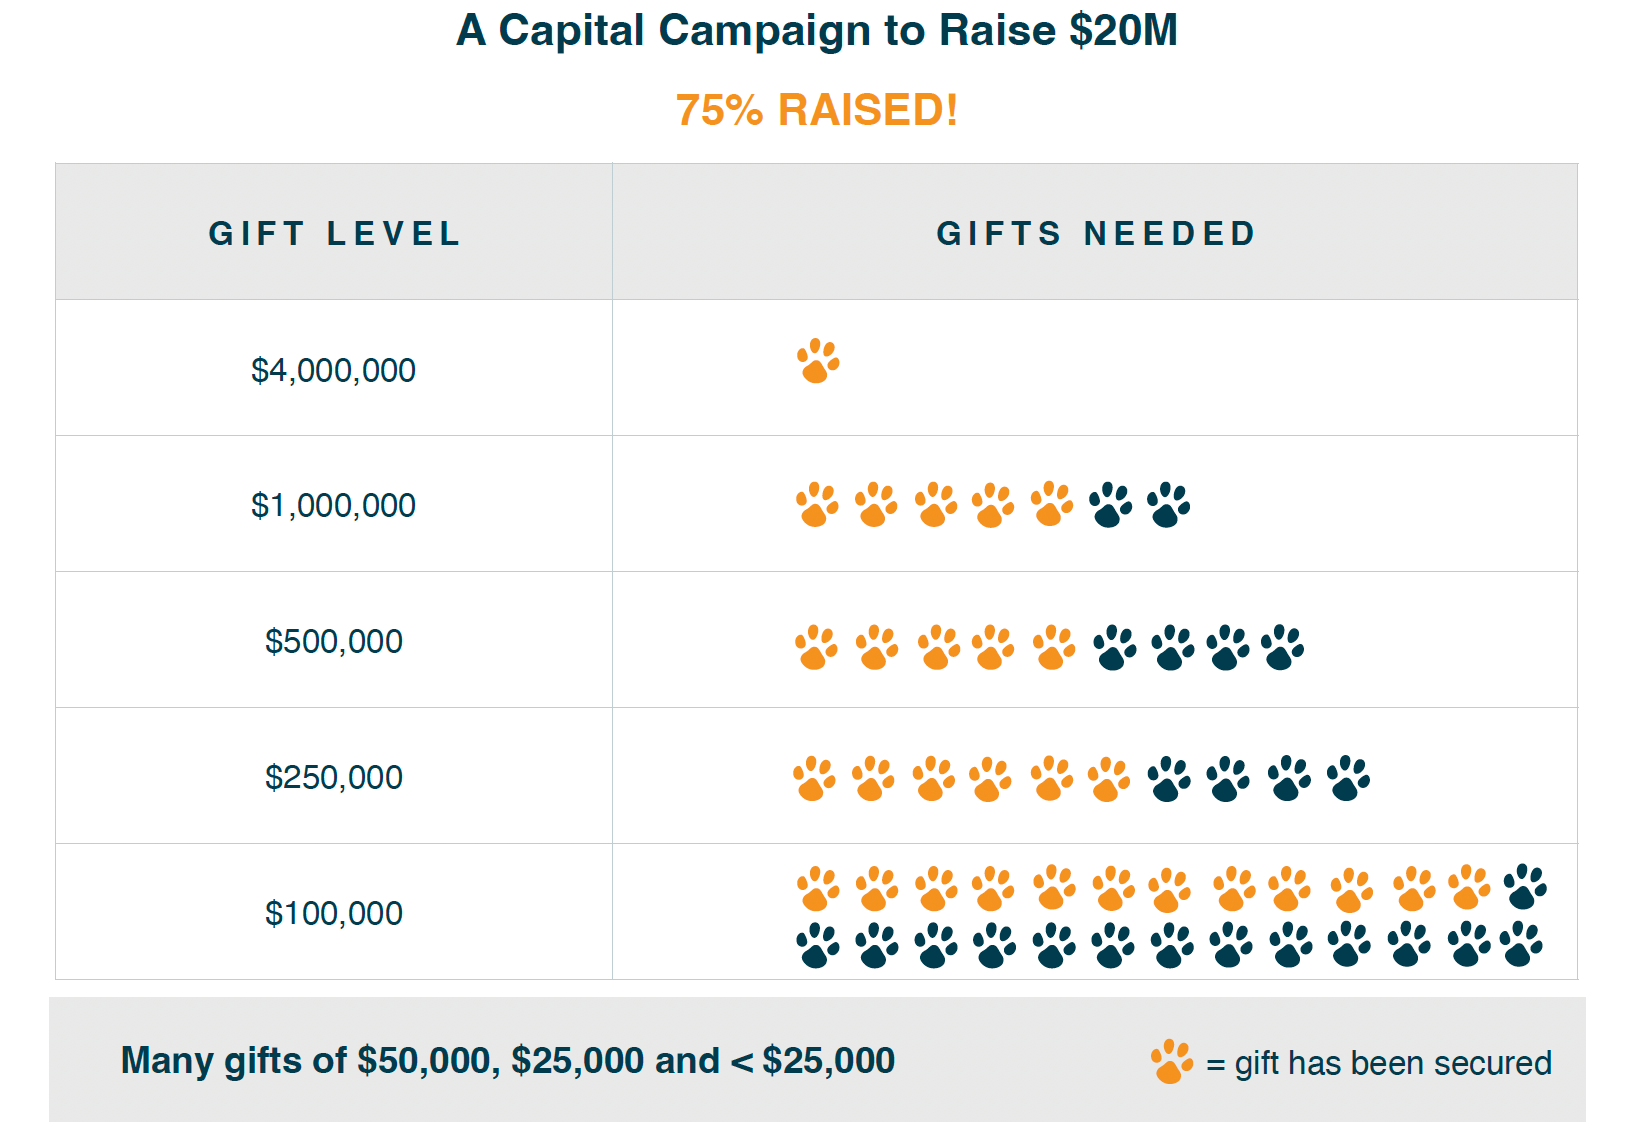Click the last dark paw in $500,000 row

tap(1282, 648)
